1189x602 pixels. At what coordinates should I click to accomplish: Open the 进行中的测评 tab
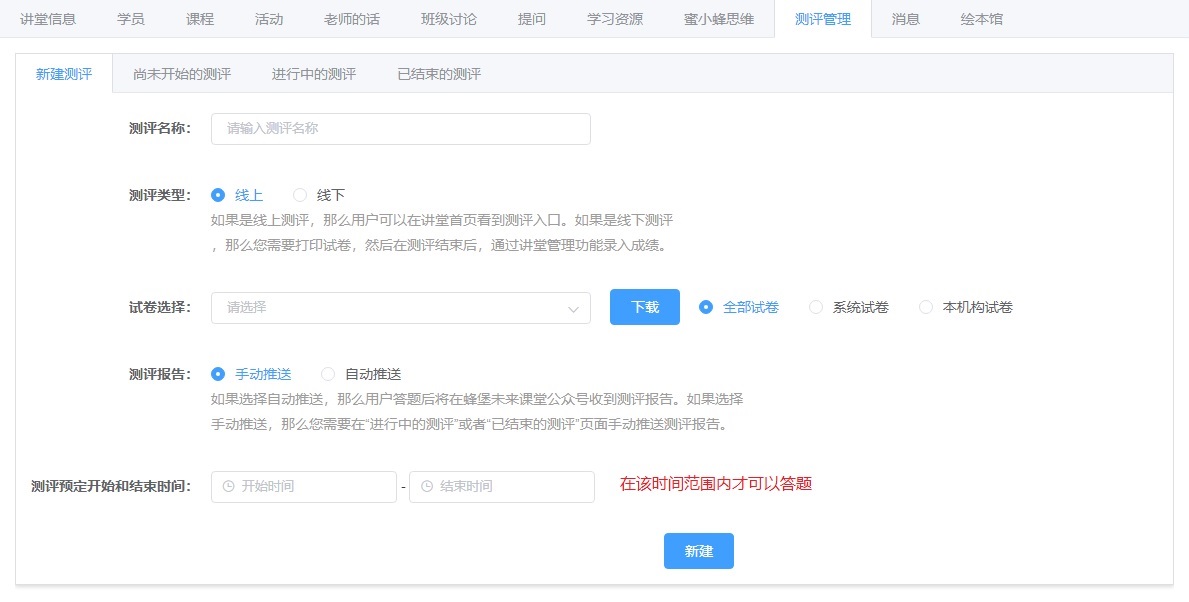(x=314, y=74)
